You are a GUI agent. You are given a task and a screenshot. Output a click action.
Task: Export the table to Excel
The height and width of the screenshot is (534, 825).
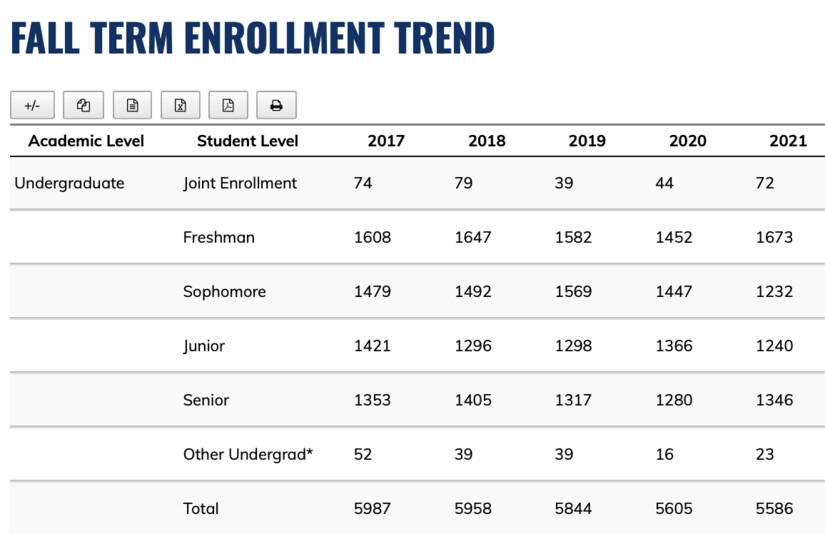(x=180, y=105)
